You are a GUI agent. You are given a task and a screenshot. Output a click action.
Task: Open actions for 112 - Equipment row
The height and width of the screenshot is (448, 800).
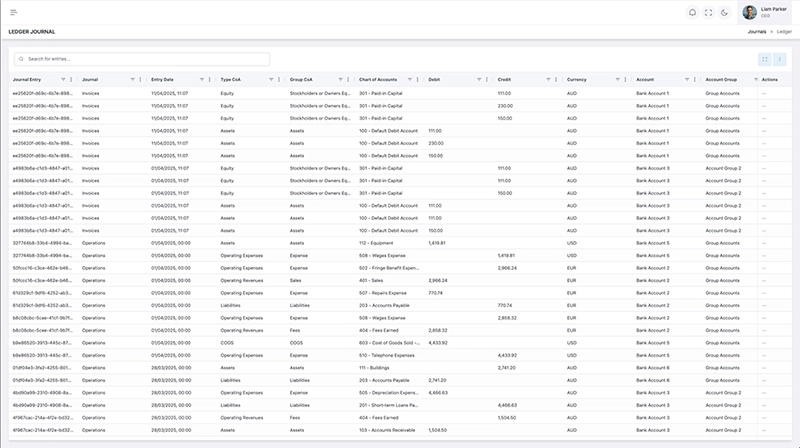coord(764,243)
